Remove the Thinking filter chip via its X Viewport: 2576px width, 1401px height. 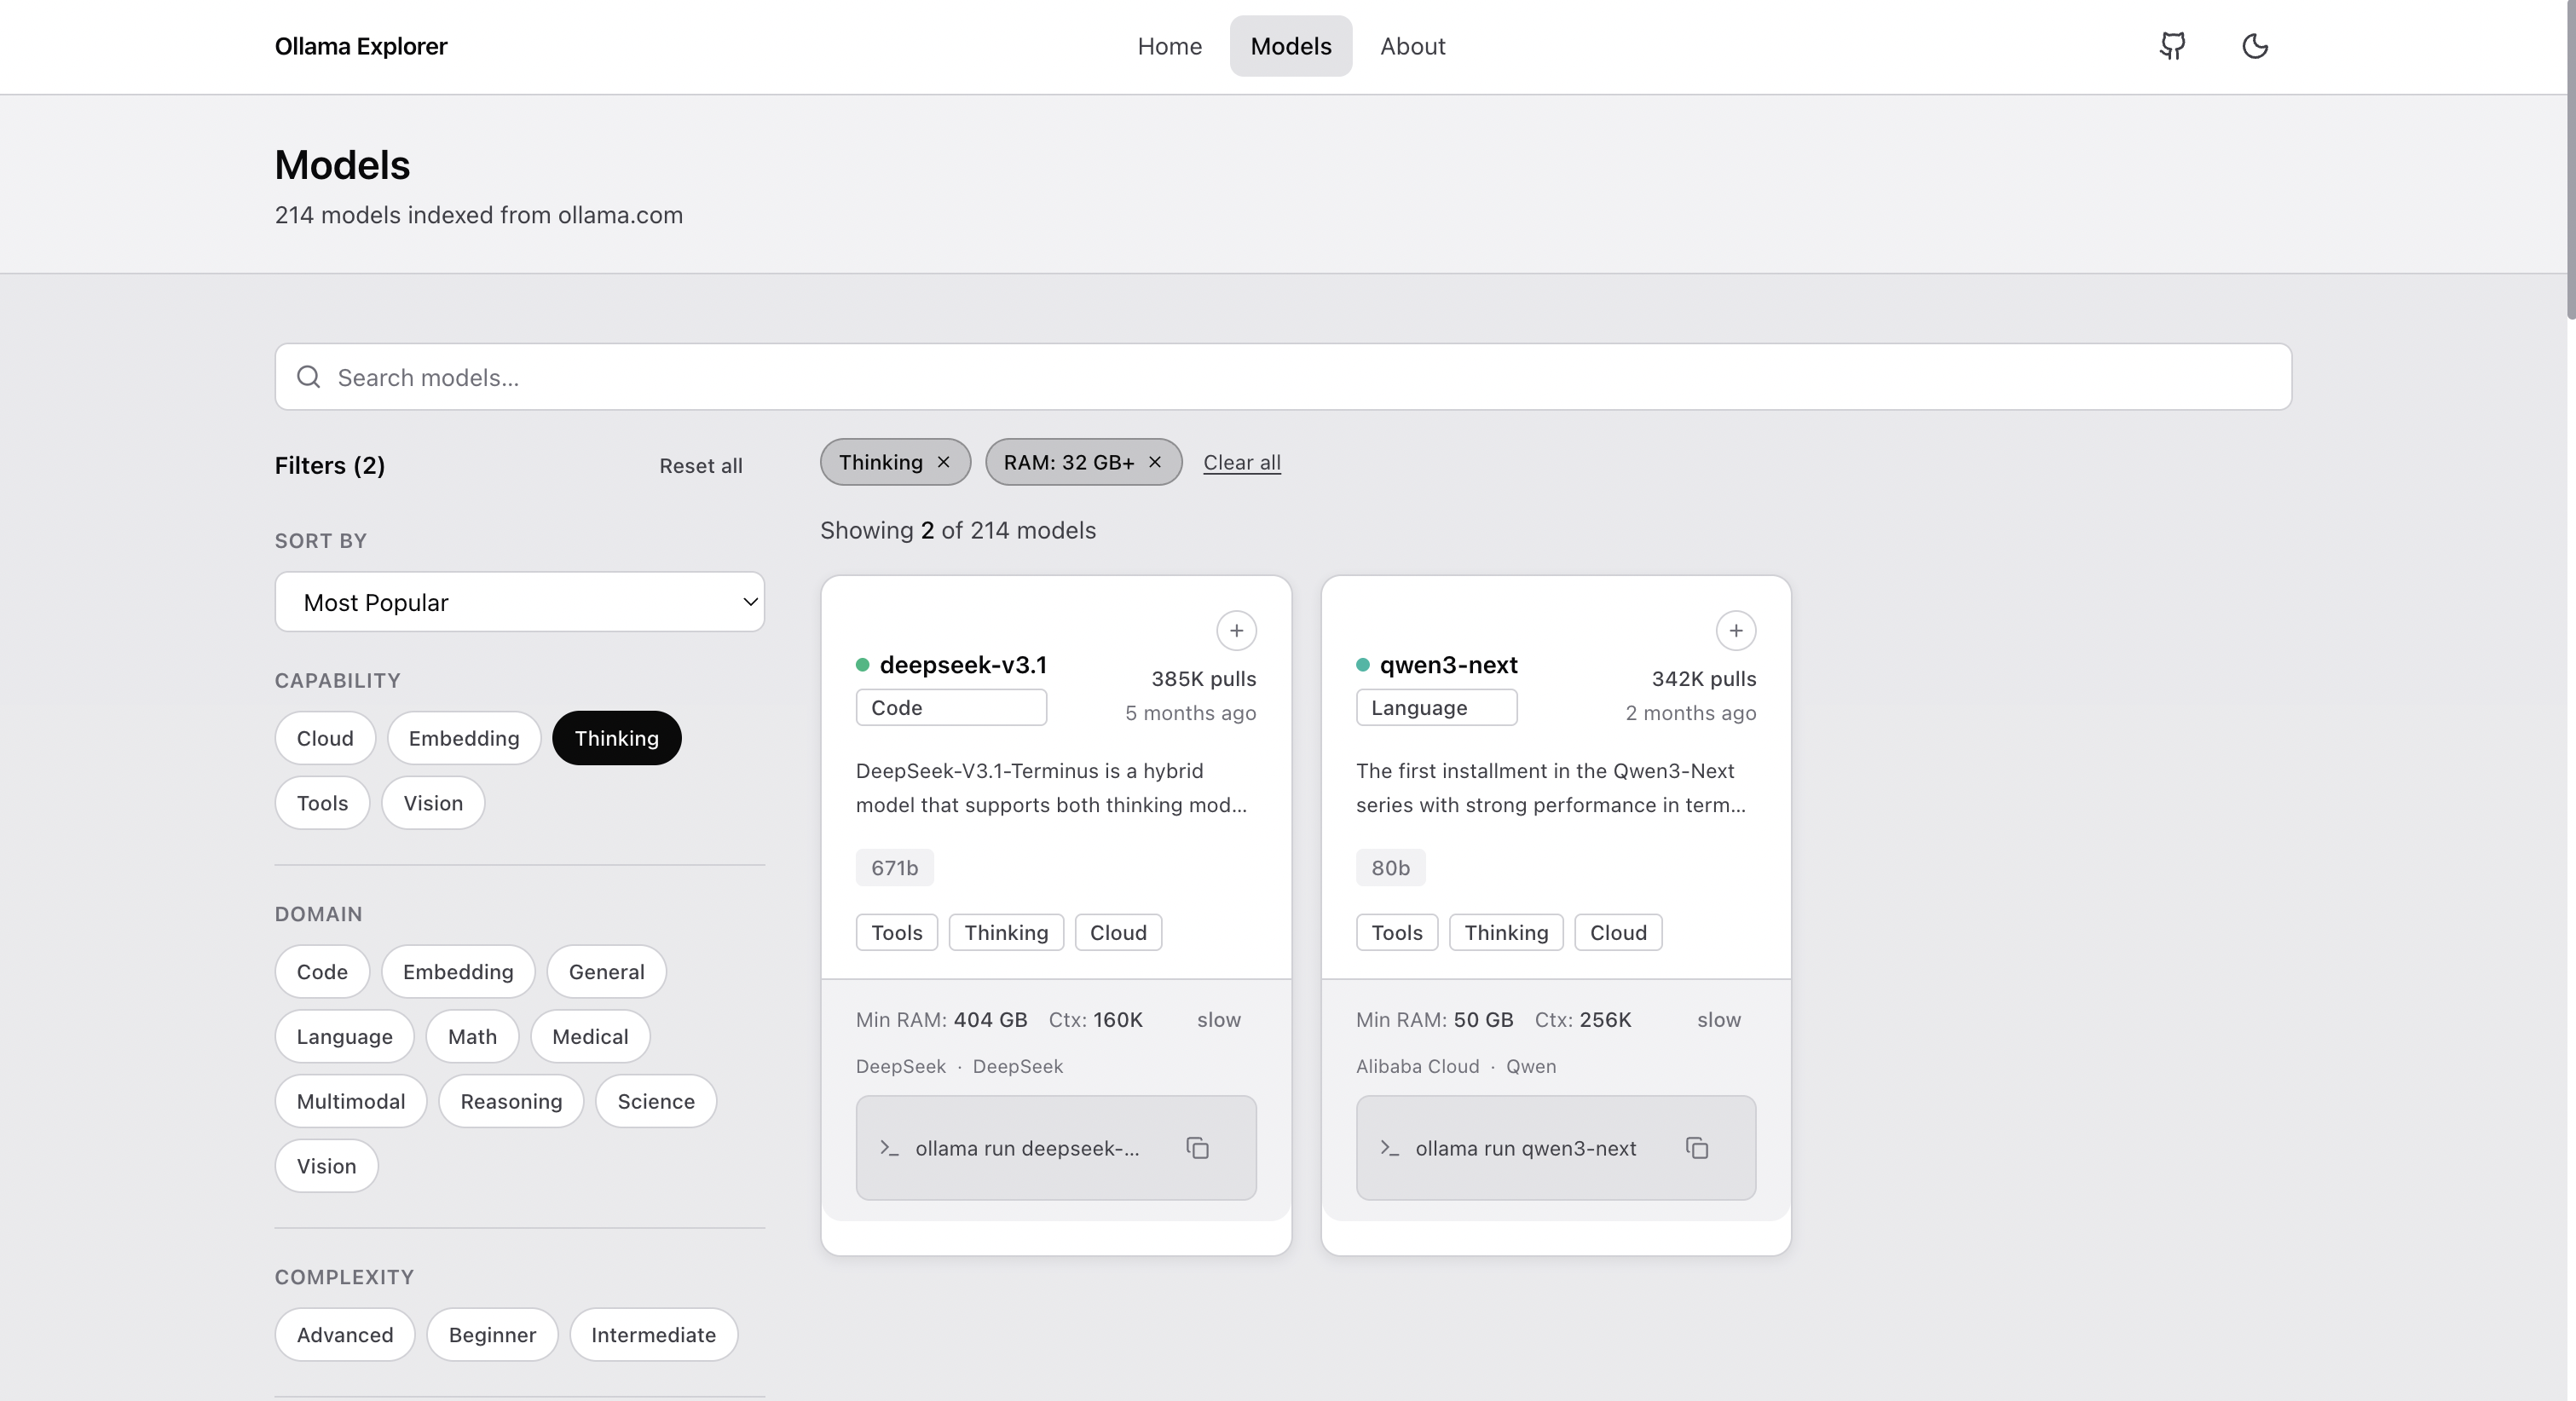[943, 462]
